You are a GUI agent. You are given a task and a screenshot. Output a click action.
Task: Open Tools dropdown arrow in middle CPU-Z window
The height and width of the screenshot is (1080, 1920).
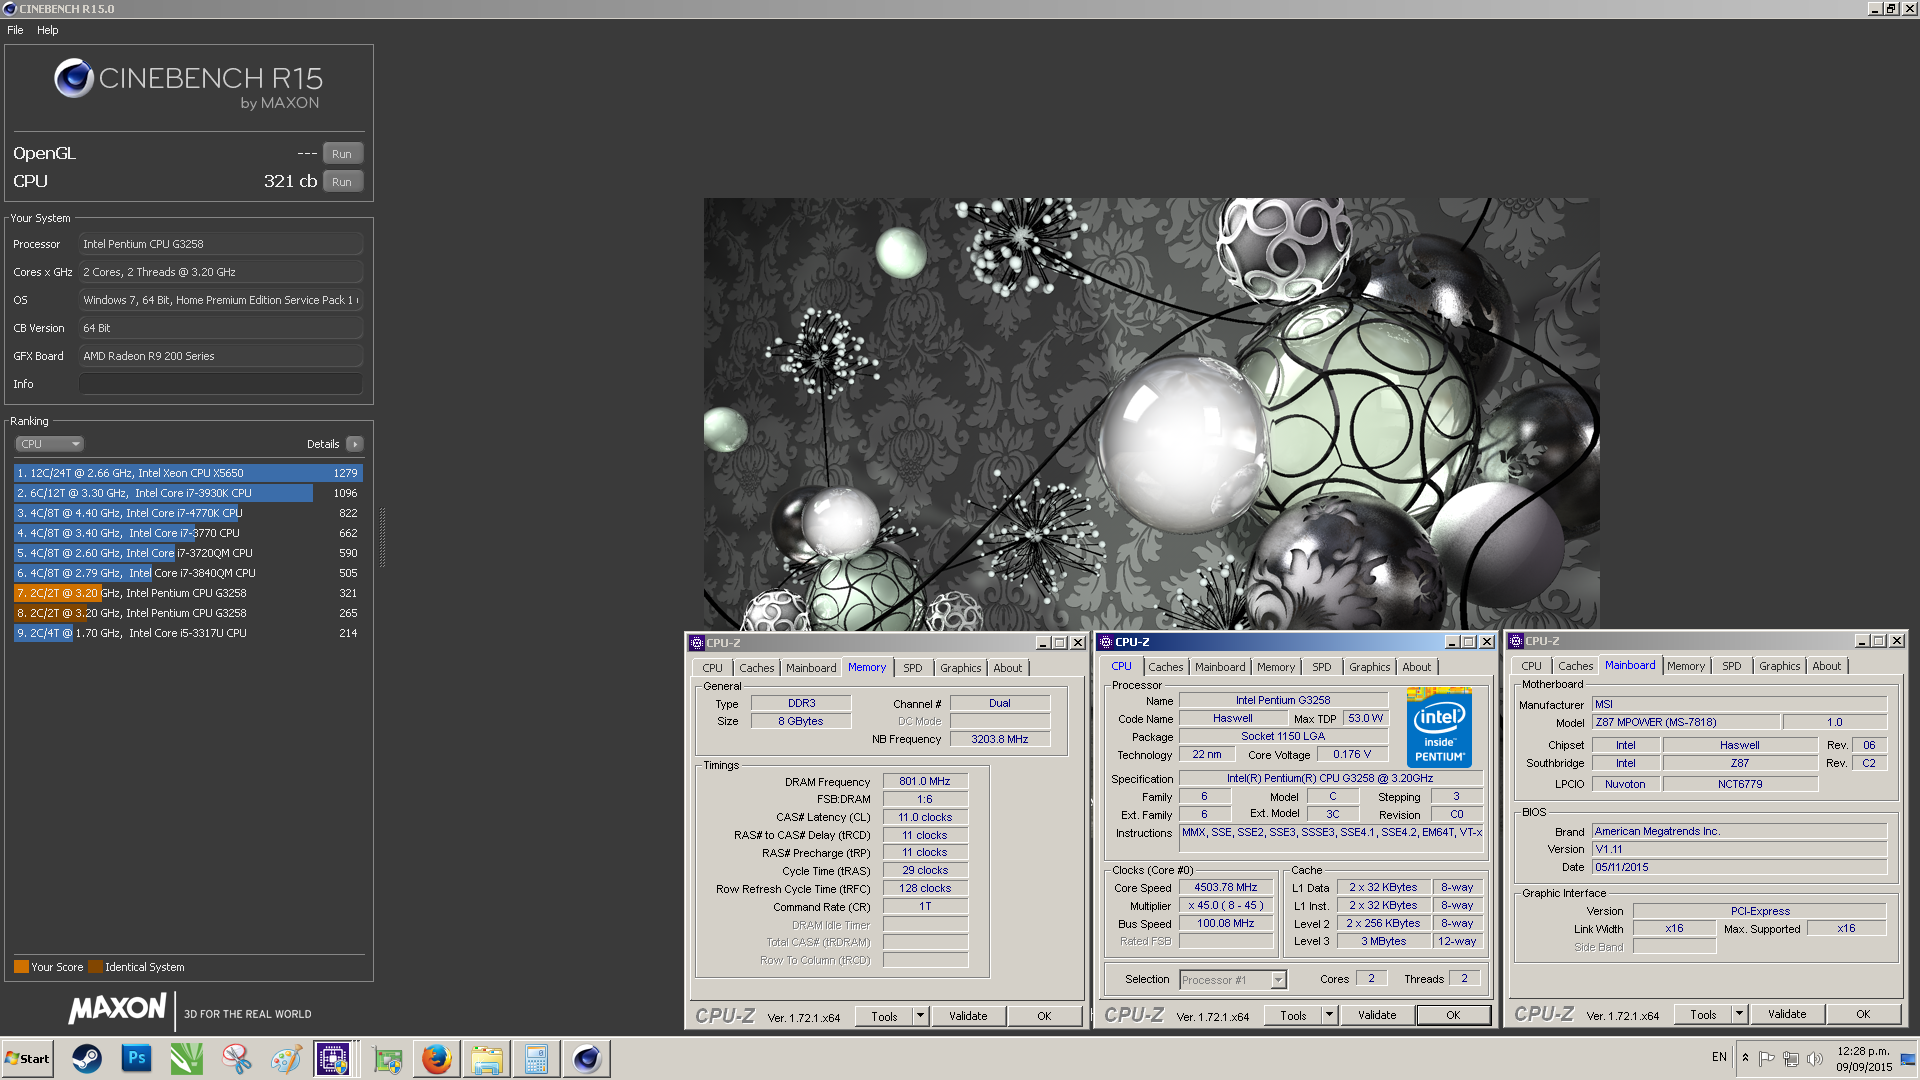click(1329, 1015)
